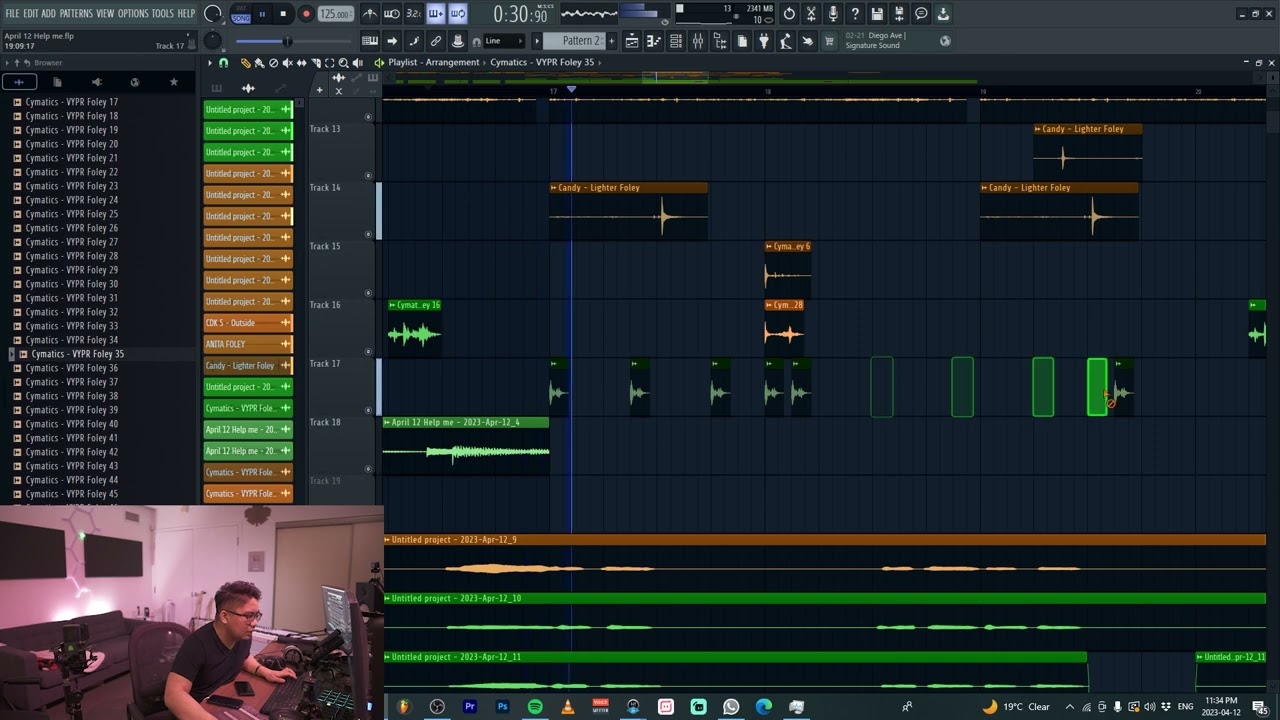
Task: Open the Channel rack icon
Action: tap(676, 41)
